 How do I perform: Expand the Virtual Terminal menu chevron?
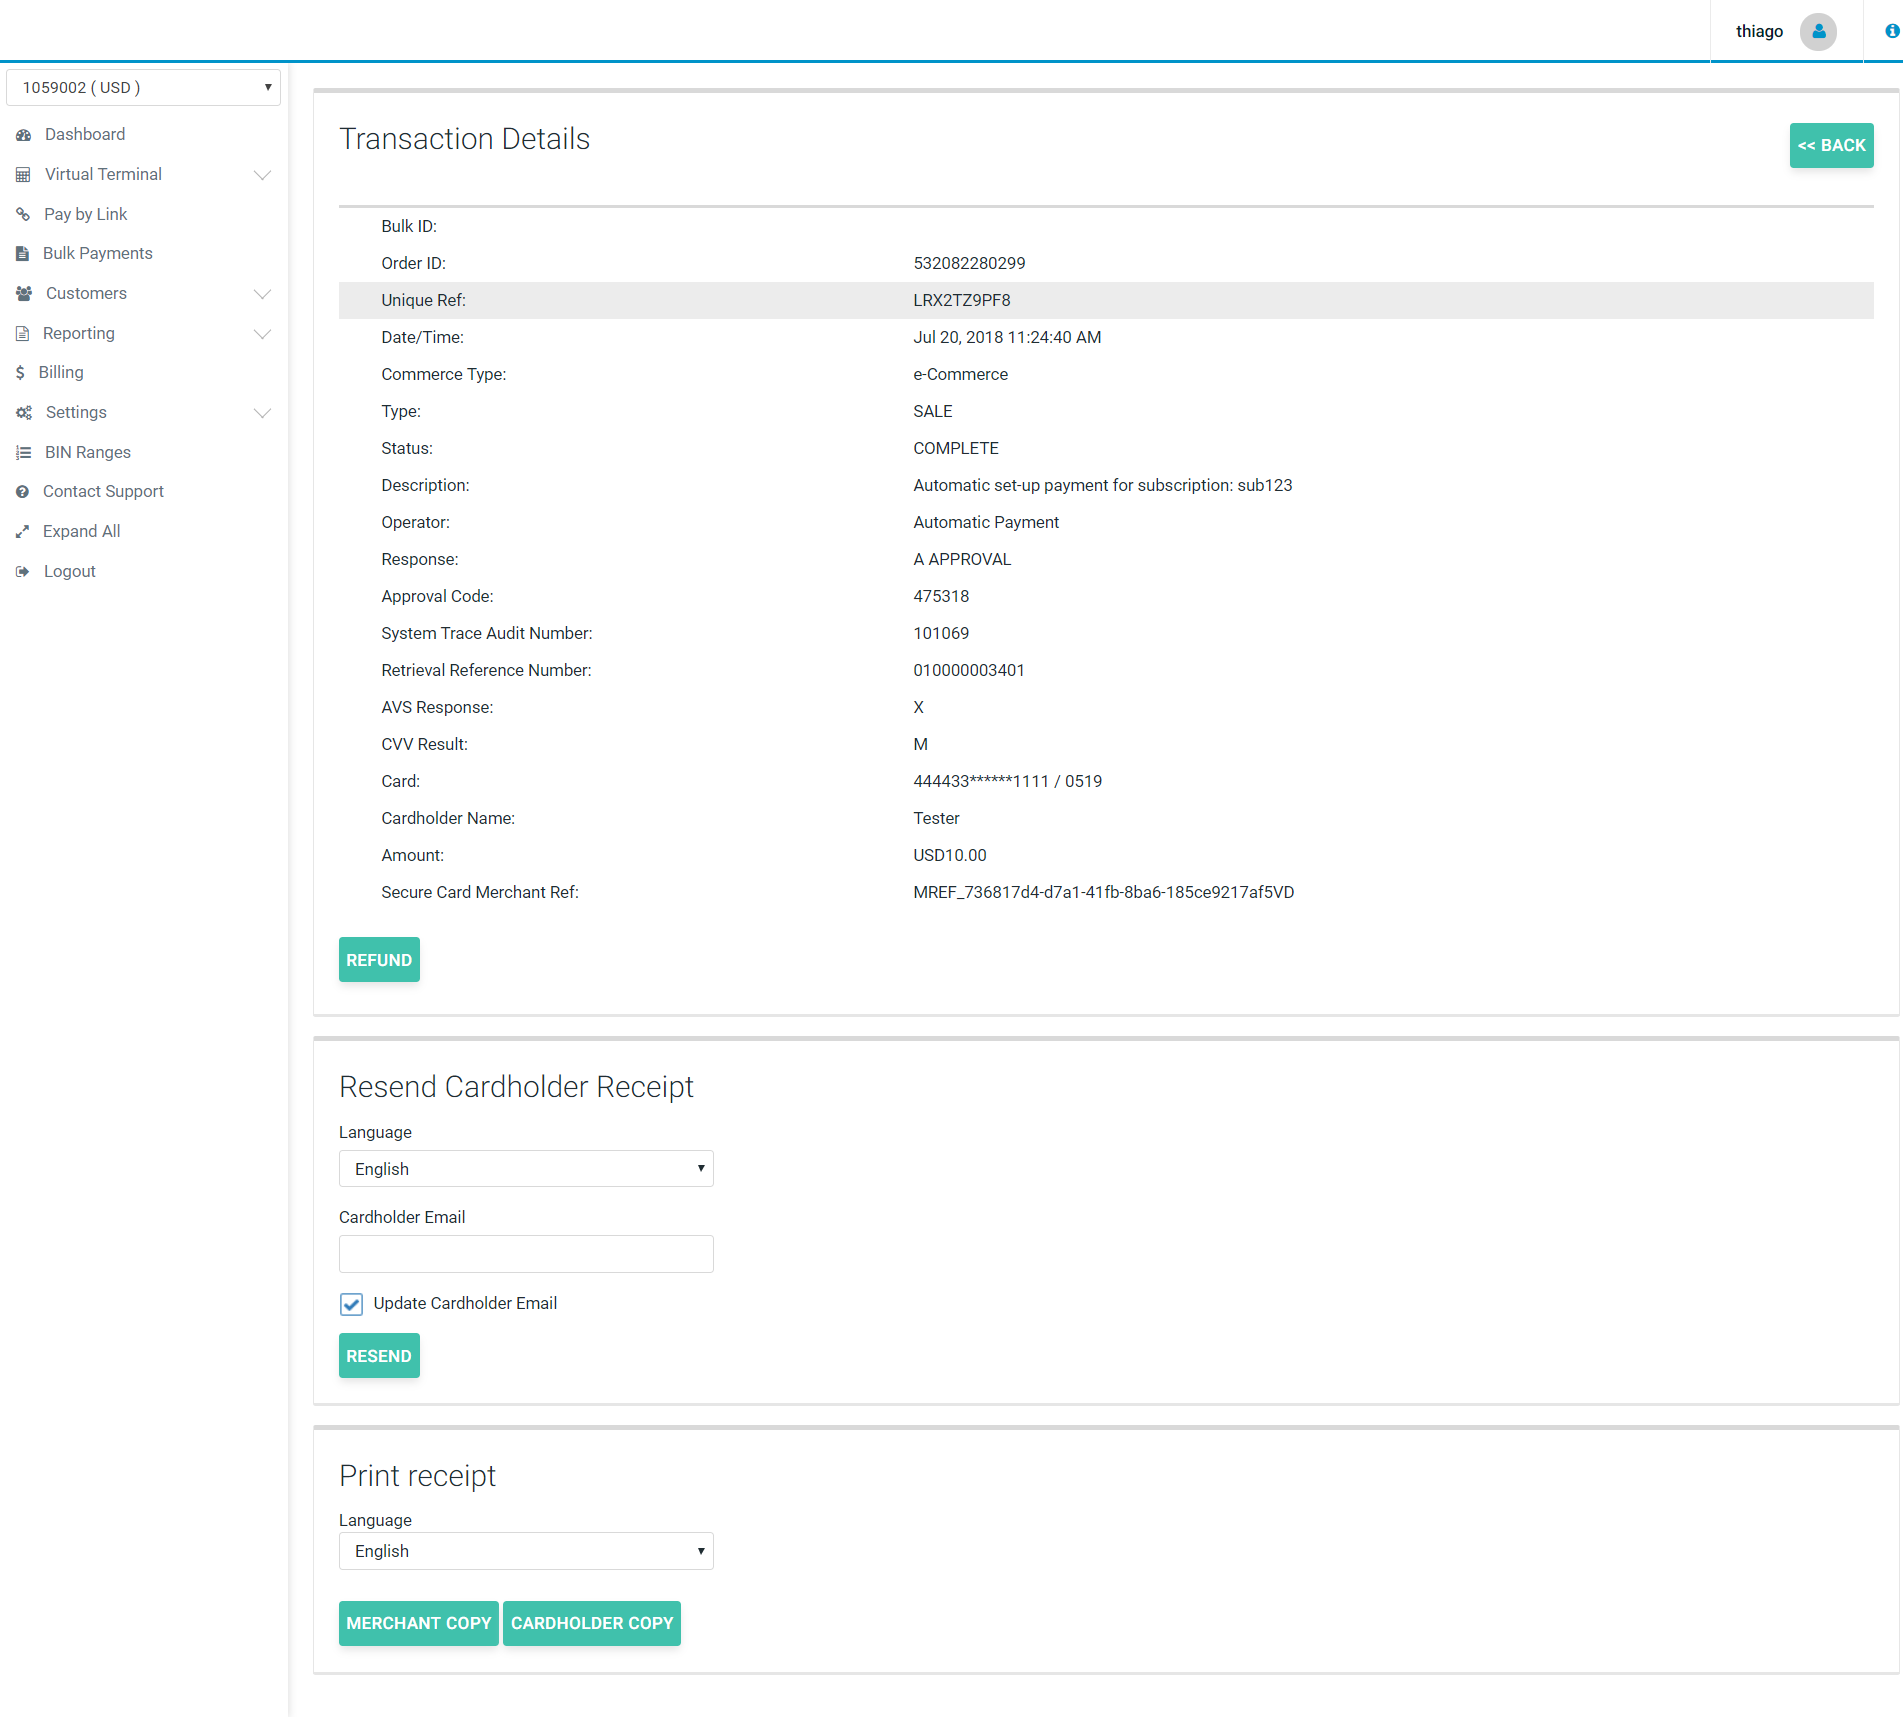[x=262, y=175]
